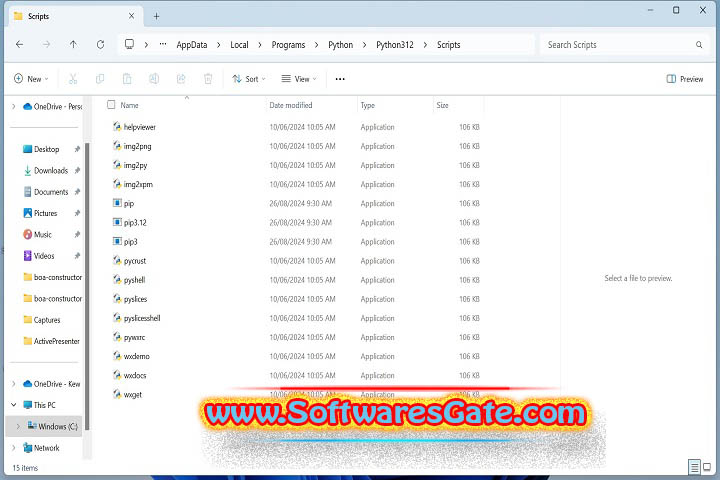
Task: Select the helpviewer application icon
Action: point(117,126)
